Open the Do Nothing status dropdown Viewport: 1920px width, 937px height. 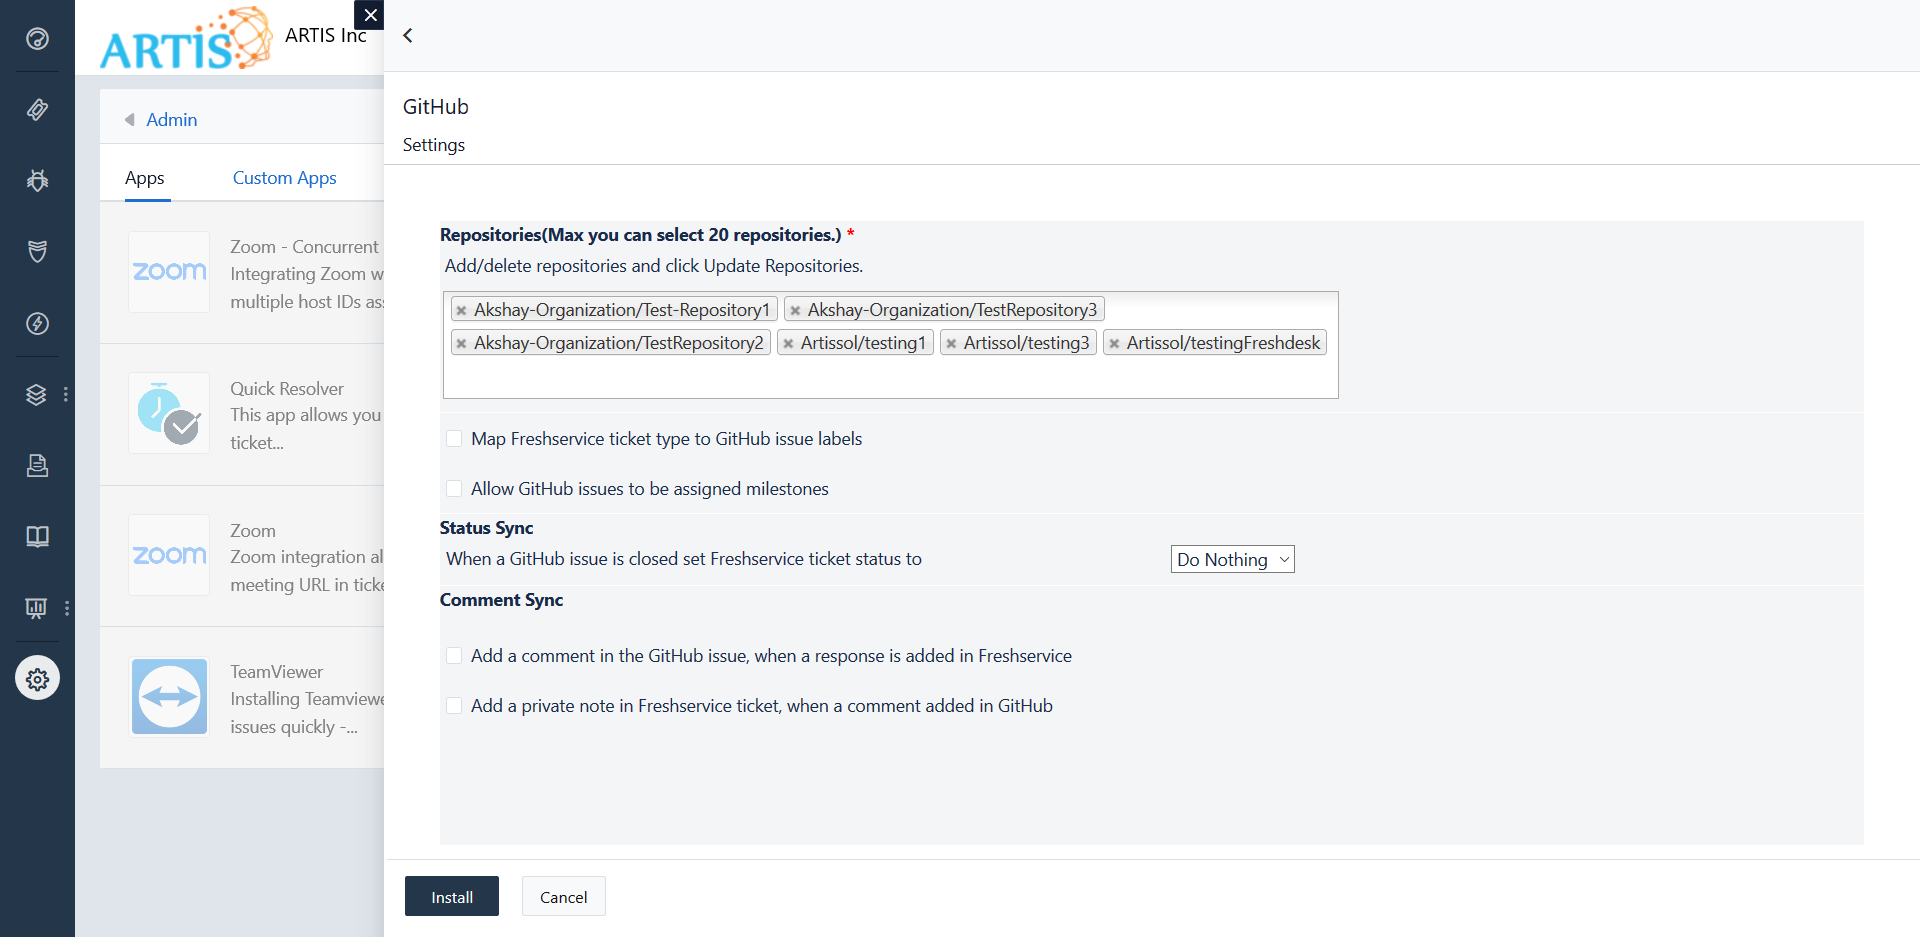pos(1232,560)
